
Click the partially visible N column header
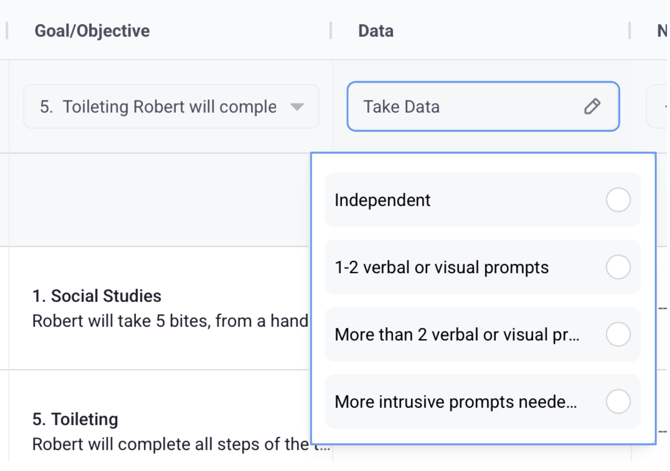coord(661,31)
